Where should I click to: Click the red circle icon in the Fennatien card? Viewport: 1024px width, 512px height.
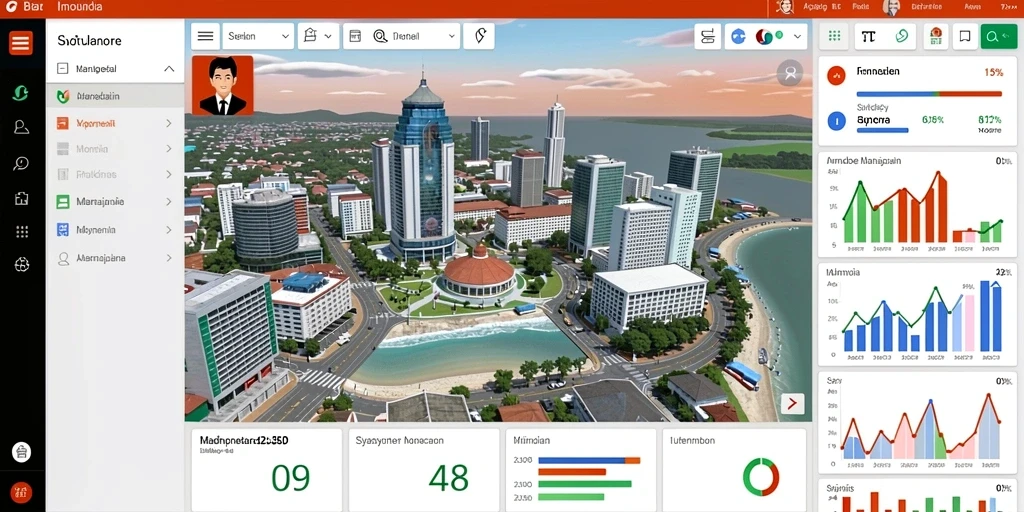pos(837,76)
